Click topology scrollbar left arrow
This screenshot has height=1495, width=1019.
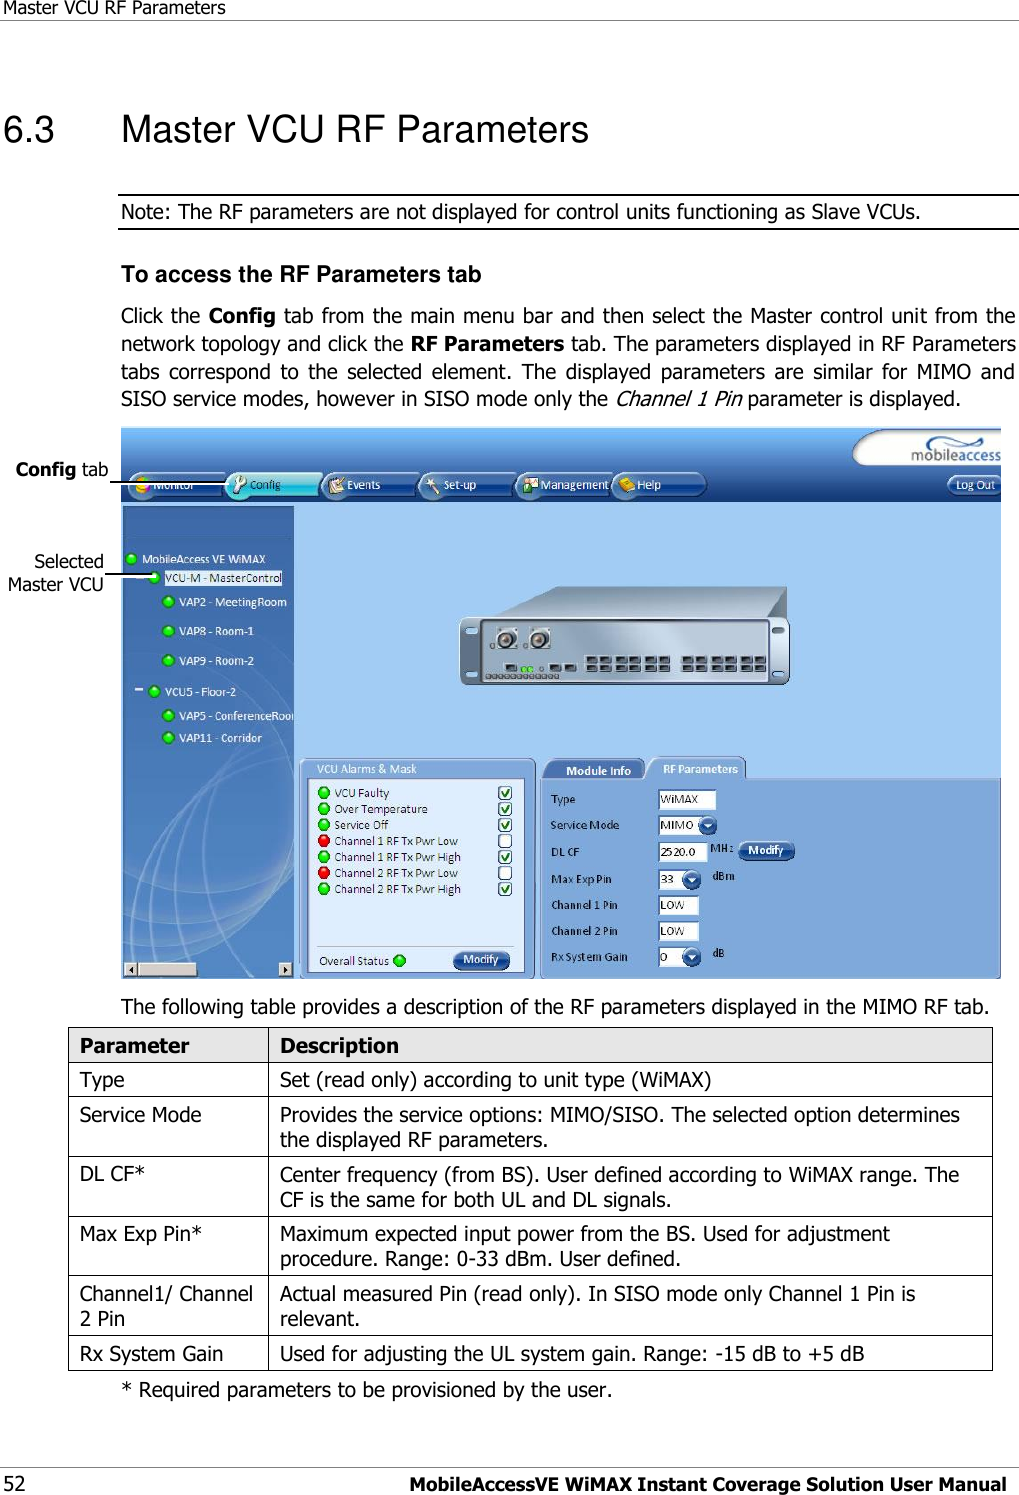click(x=131, y=969)
